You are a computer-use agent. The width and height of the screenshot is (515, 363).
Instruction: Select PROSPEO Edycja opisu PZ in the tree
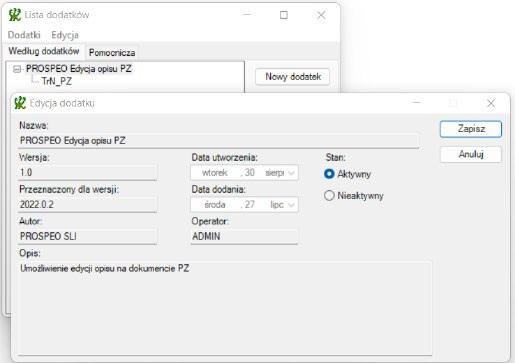pos(79,69)
